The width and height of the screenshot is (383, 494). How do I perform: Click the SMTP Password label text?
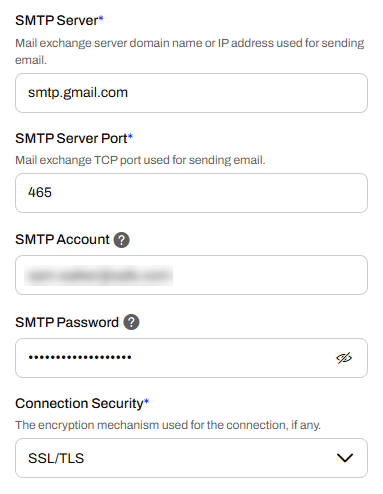[x=67, y=322]
